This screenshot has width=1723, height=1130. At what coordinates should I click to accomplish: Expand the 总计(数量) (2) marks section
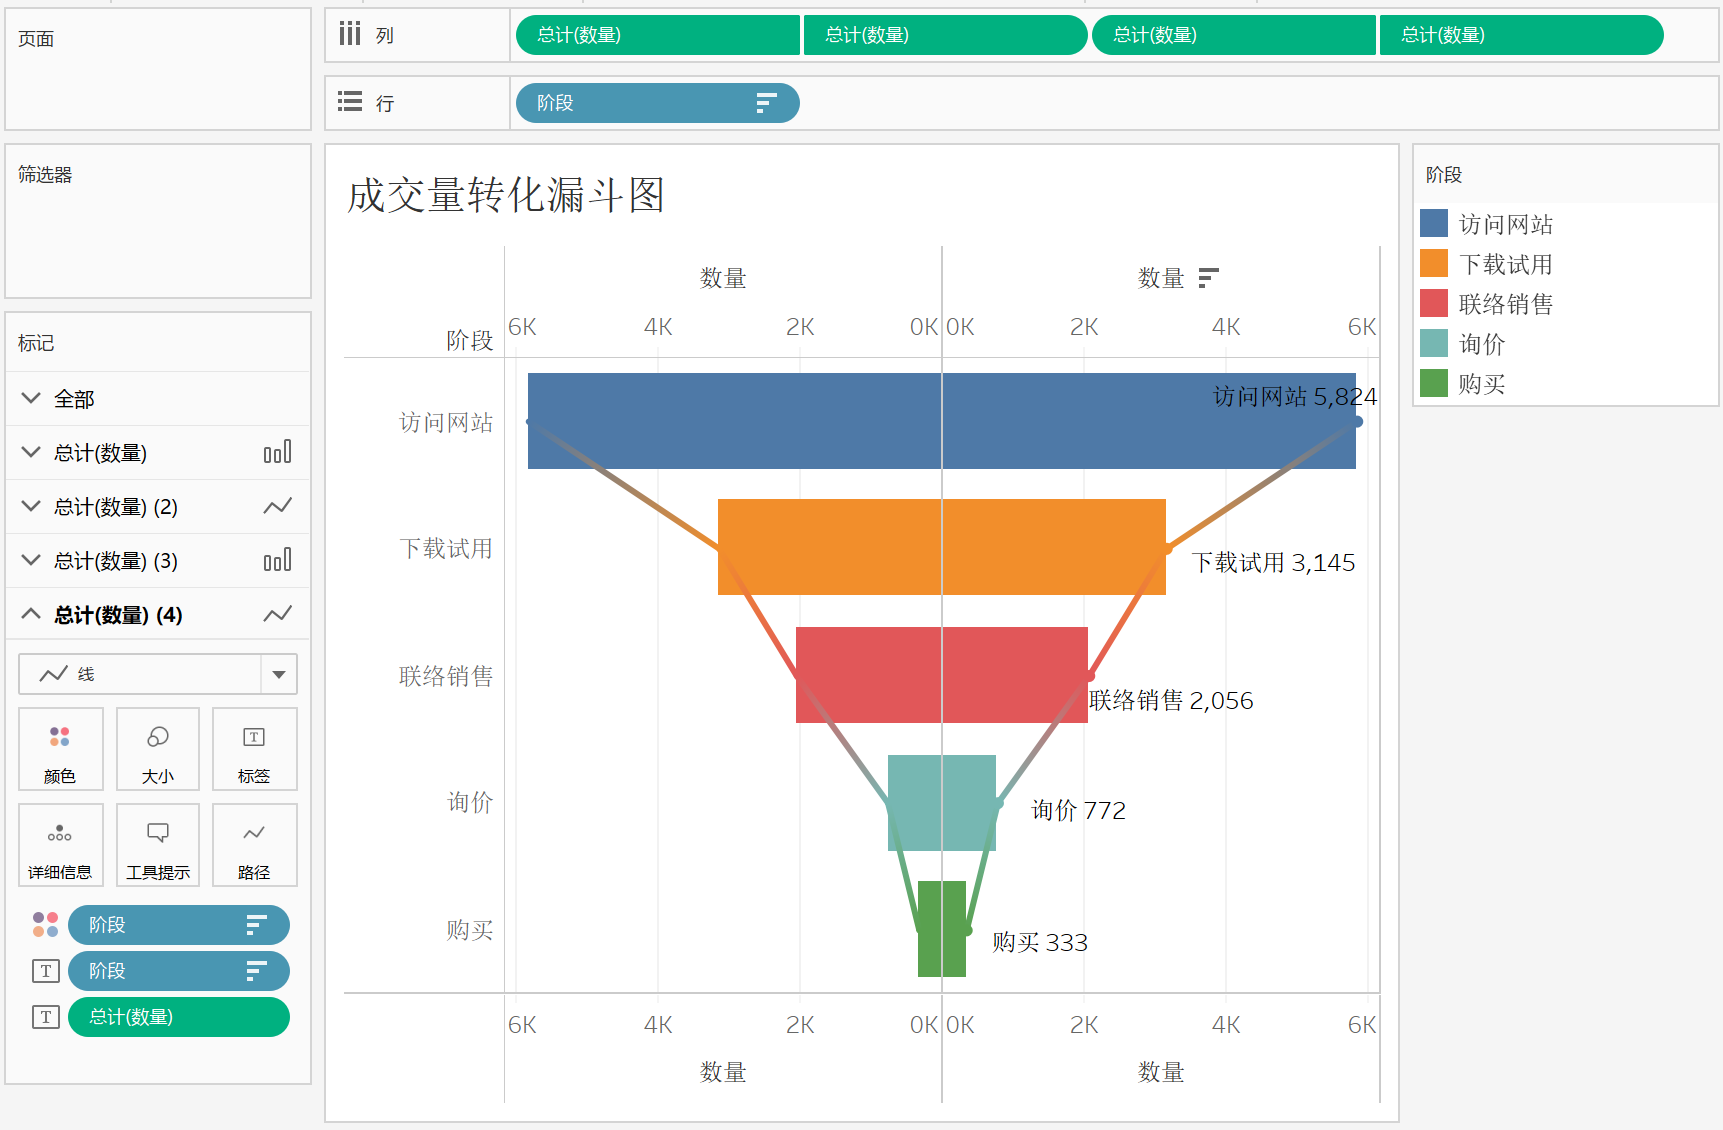(30, 506)
